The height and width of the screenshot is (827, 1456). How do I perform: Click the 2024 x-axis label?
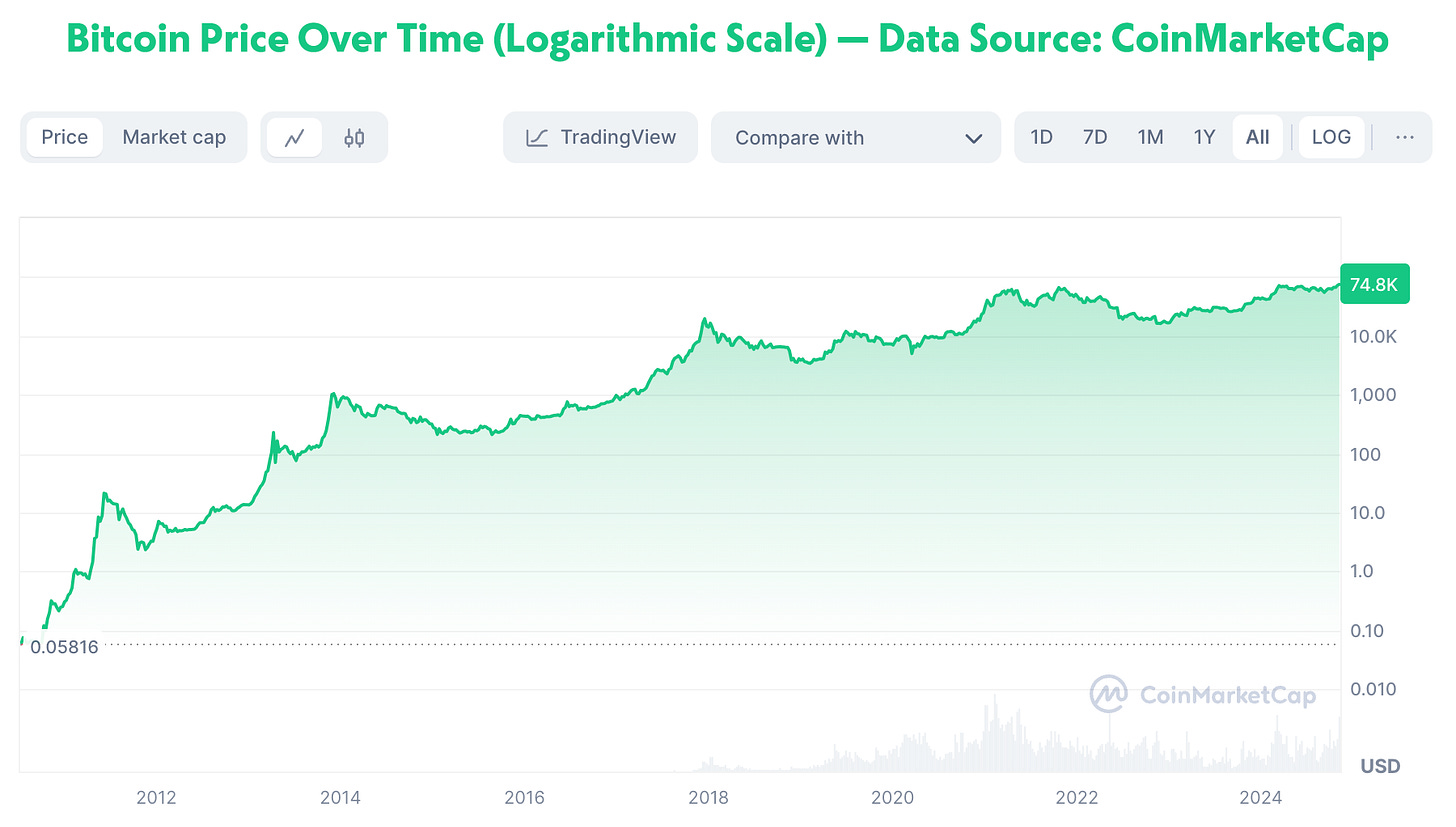tap(1261, 797)
